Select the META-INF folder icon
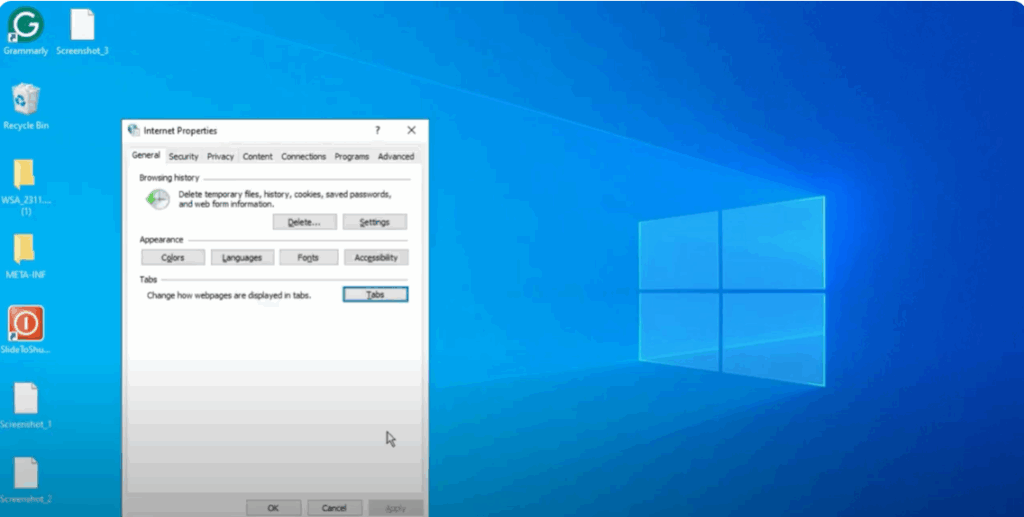 click(25, 250)
